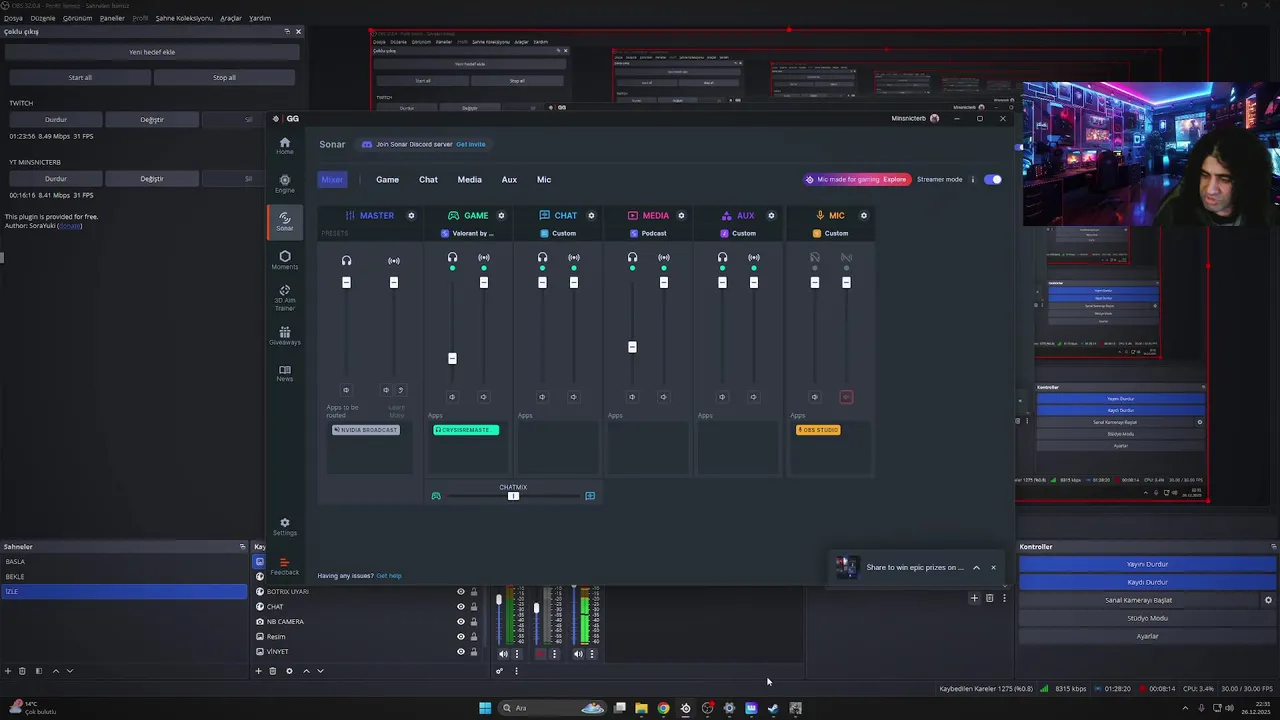Screen dimensions: 1280x720
Task: Open File Explorer from taskbar
Action: coord(641,708)
